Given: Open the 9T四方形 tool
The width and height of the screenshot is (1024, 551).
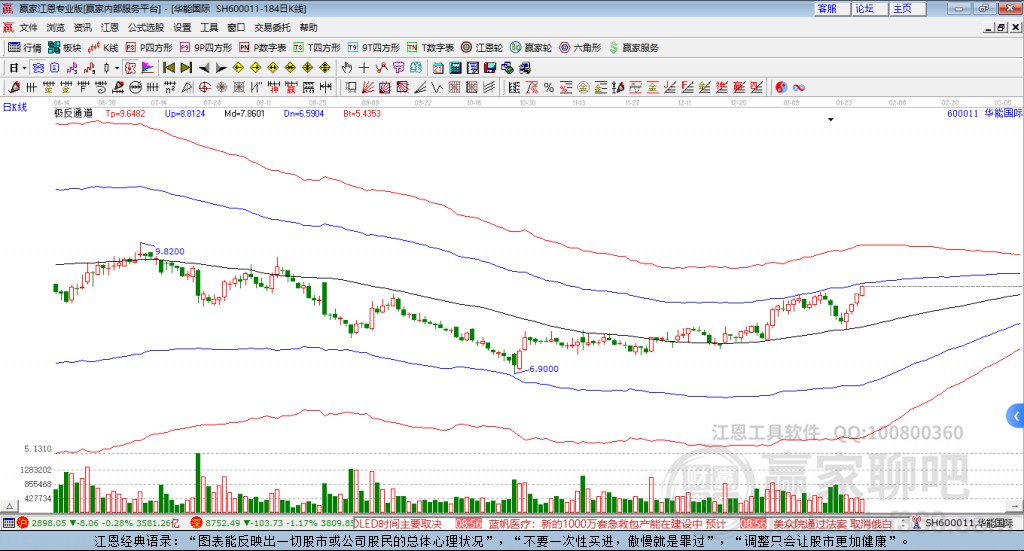Looking at the screenshot, I should coord(374,48).
